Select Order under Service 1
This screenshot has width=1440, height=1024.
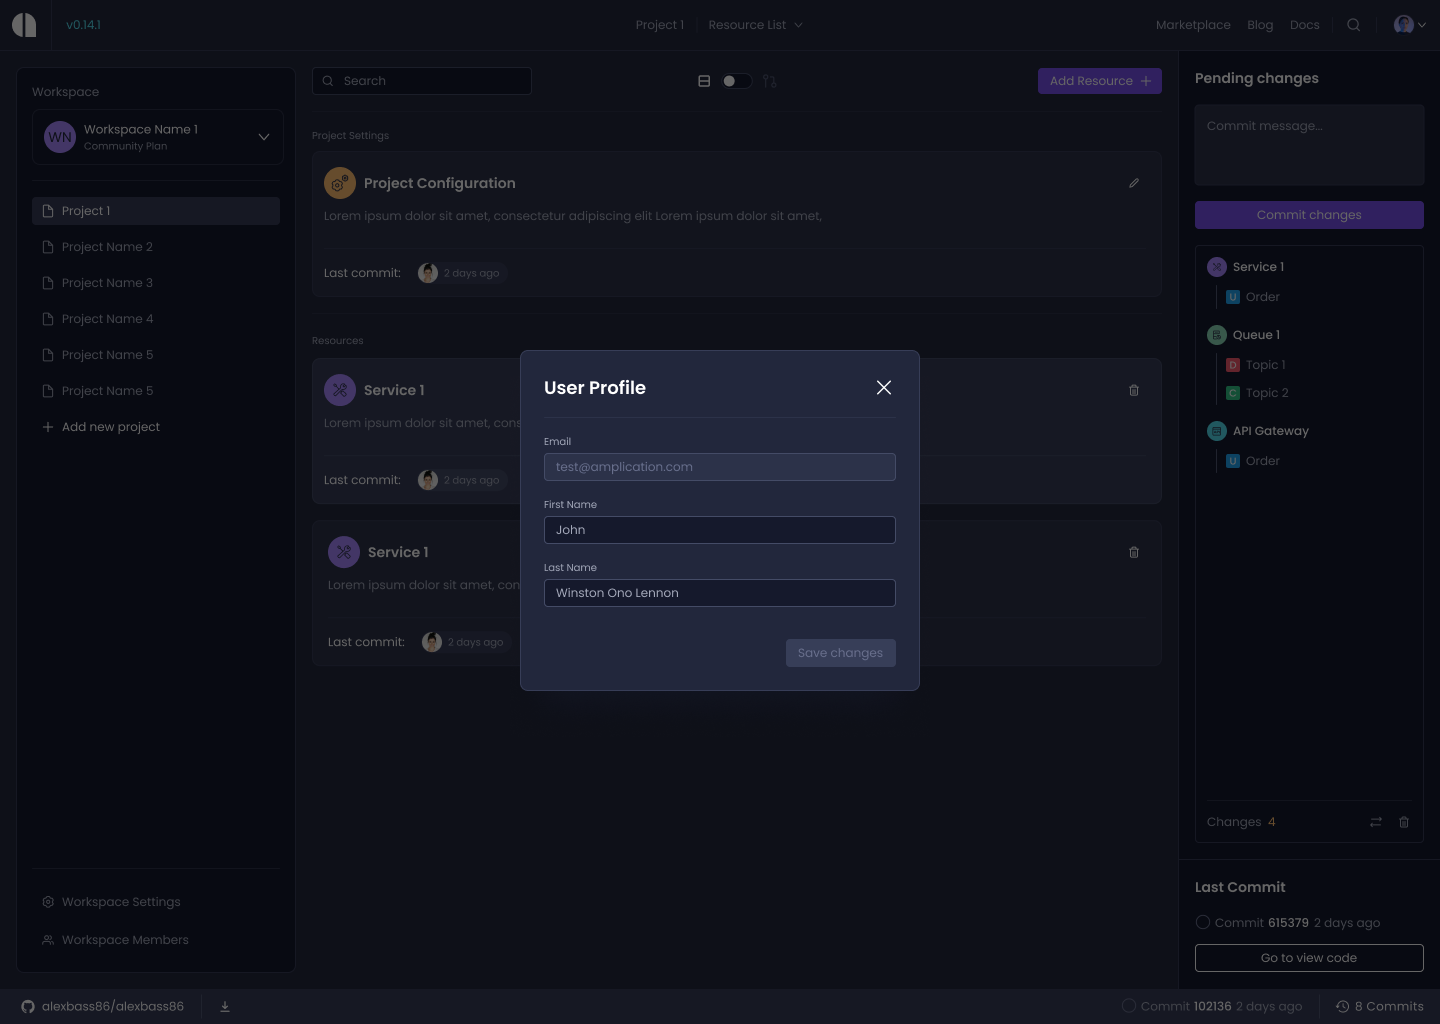tap(1253, 297)
